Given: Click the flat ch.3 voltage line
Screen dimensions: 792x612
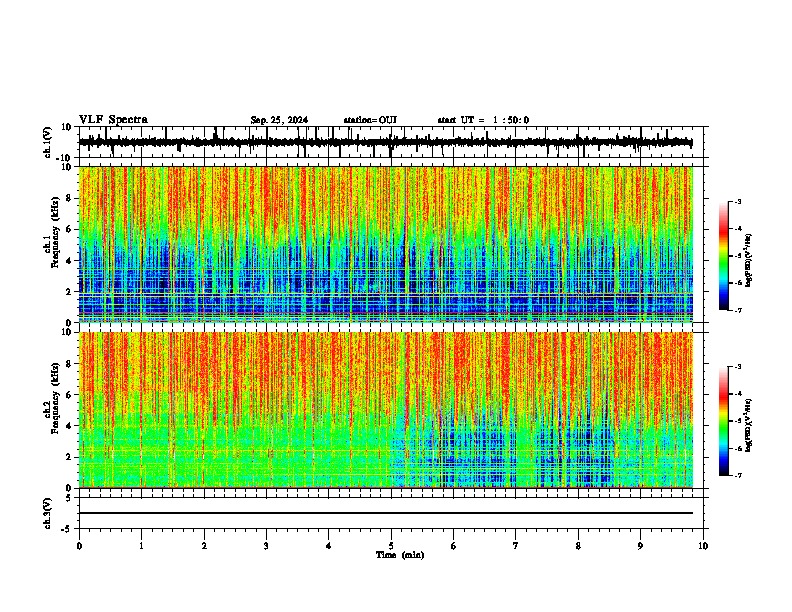Looking at the screenshot, I should point(386,513).
